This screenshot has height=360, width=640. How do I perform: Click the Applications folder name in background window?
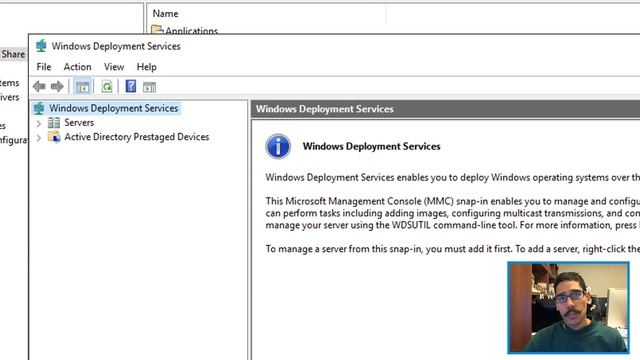point(191,30)
